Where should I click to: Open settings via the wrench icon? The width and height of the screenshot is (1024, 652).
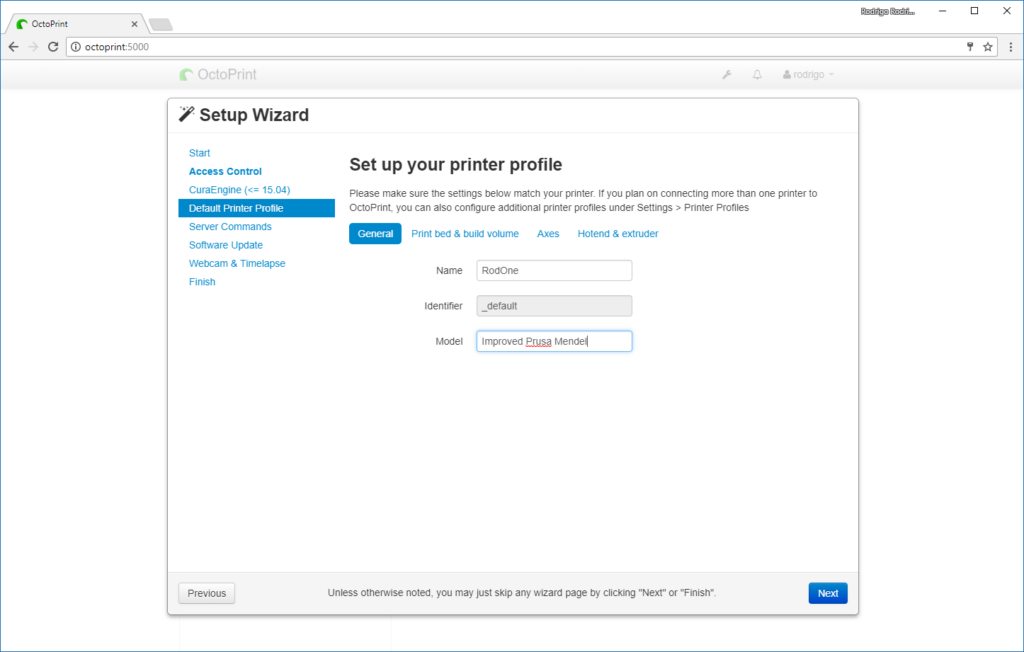pyautogui.click(x=727, y=74)
